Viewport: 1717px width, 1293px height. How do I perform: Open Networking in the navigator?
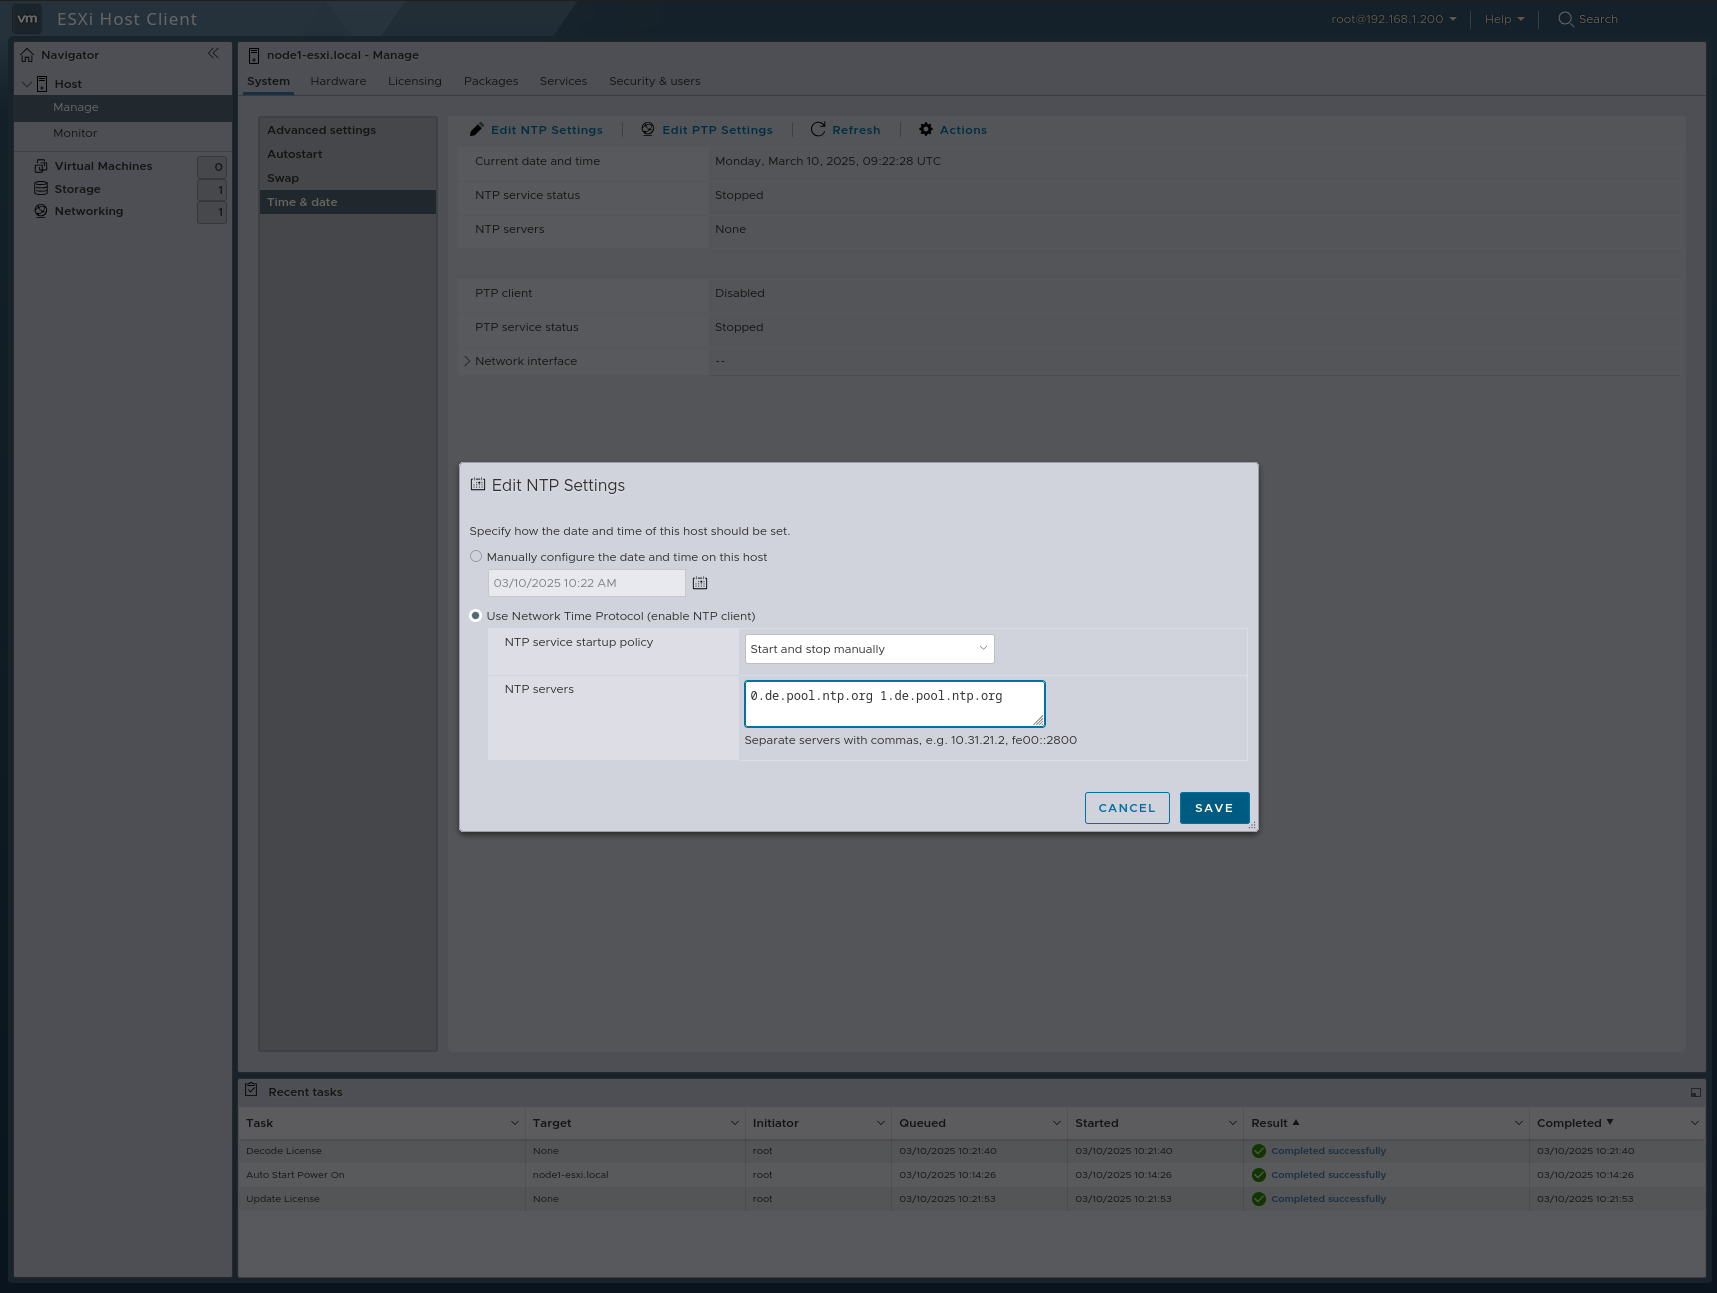pyautogui.click(x=88, y=211)
